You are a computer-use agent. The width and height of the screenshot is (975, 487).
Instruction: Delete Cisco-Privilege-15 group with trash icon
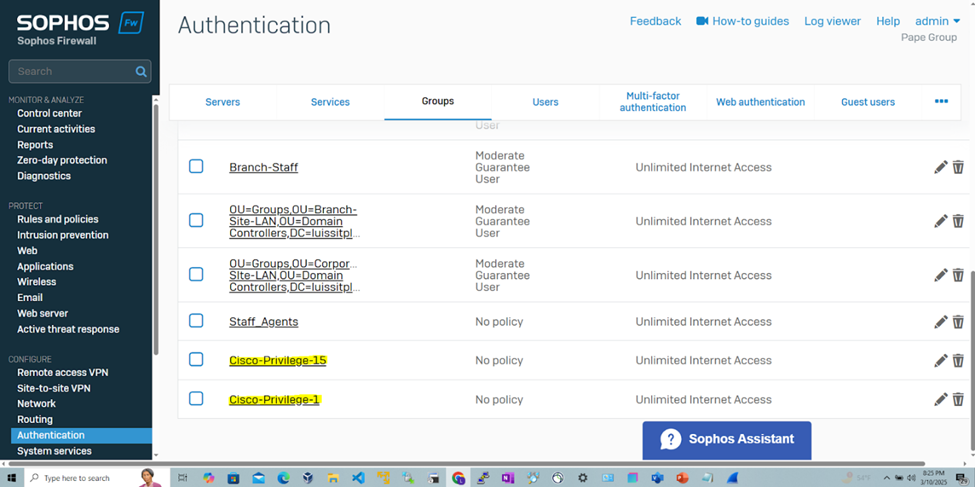pyautogui.click(x=958, y=360)
